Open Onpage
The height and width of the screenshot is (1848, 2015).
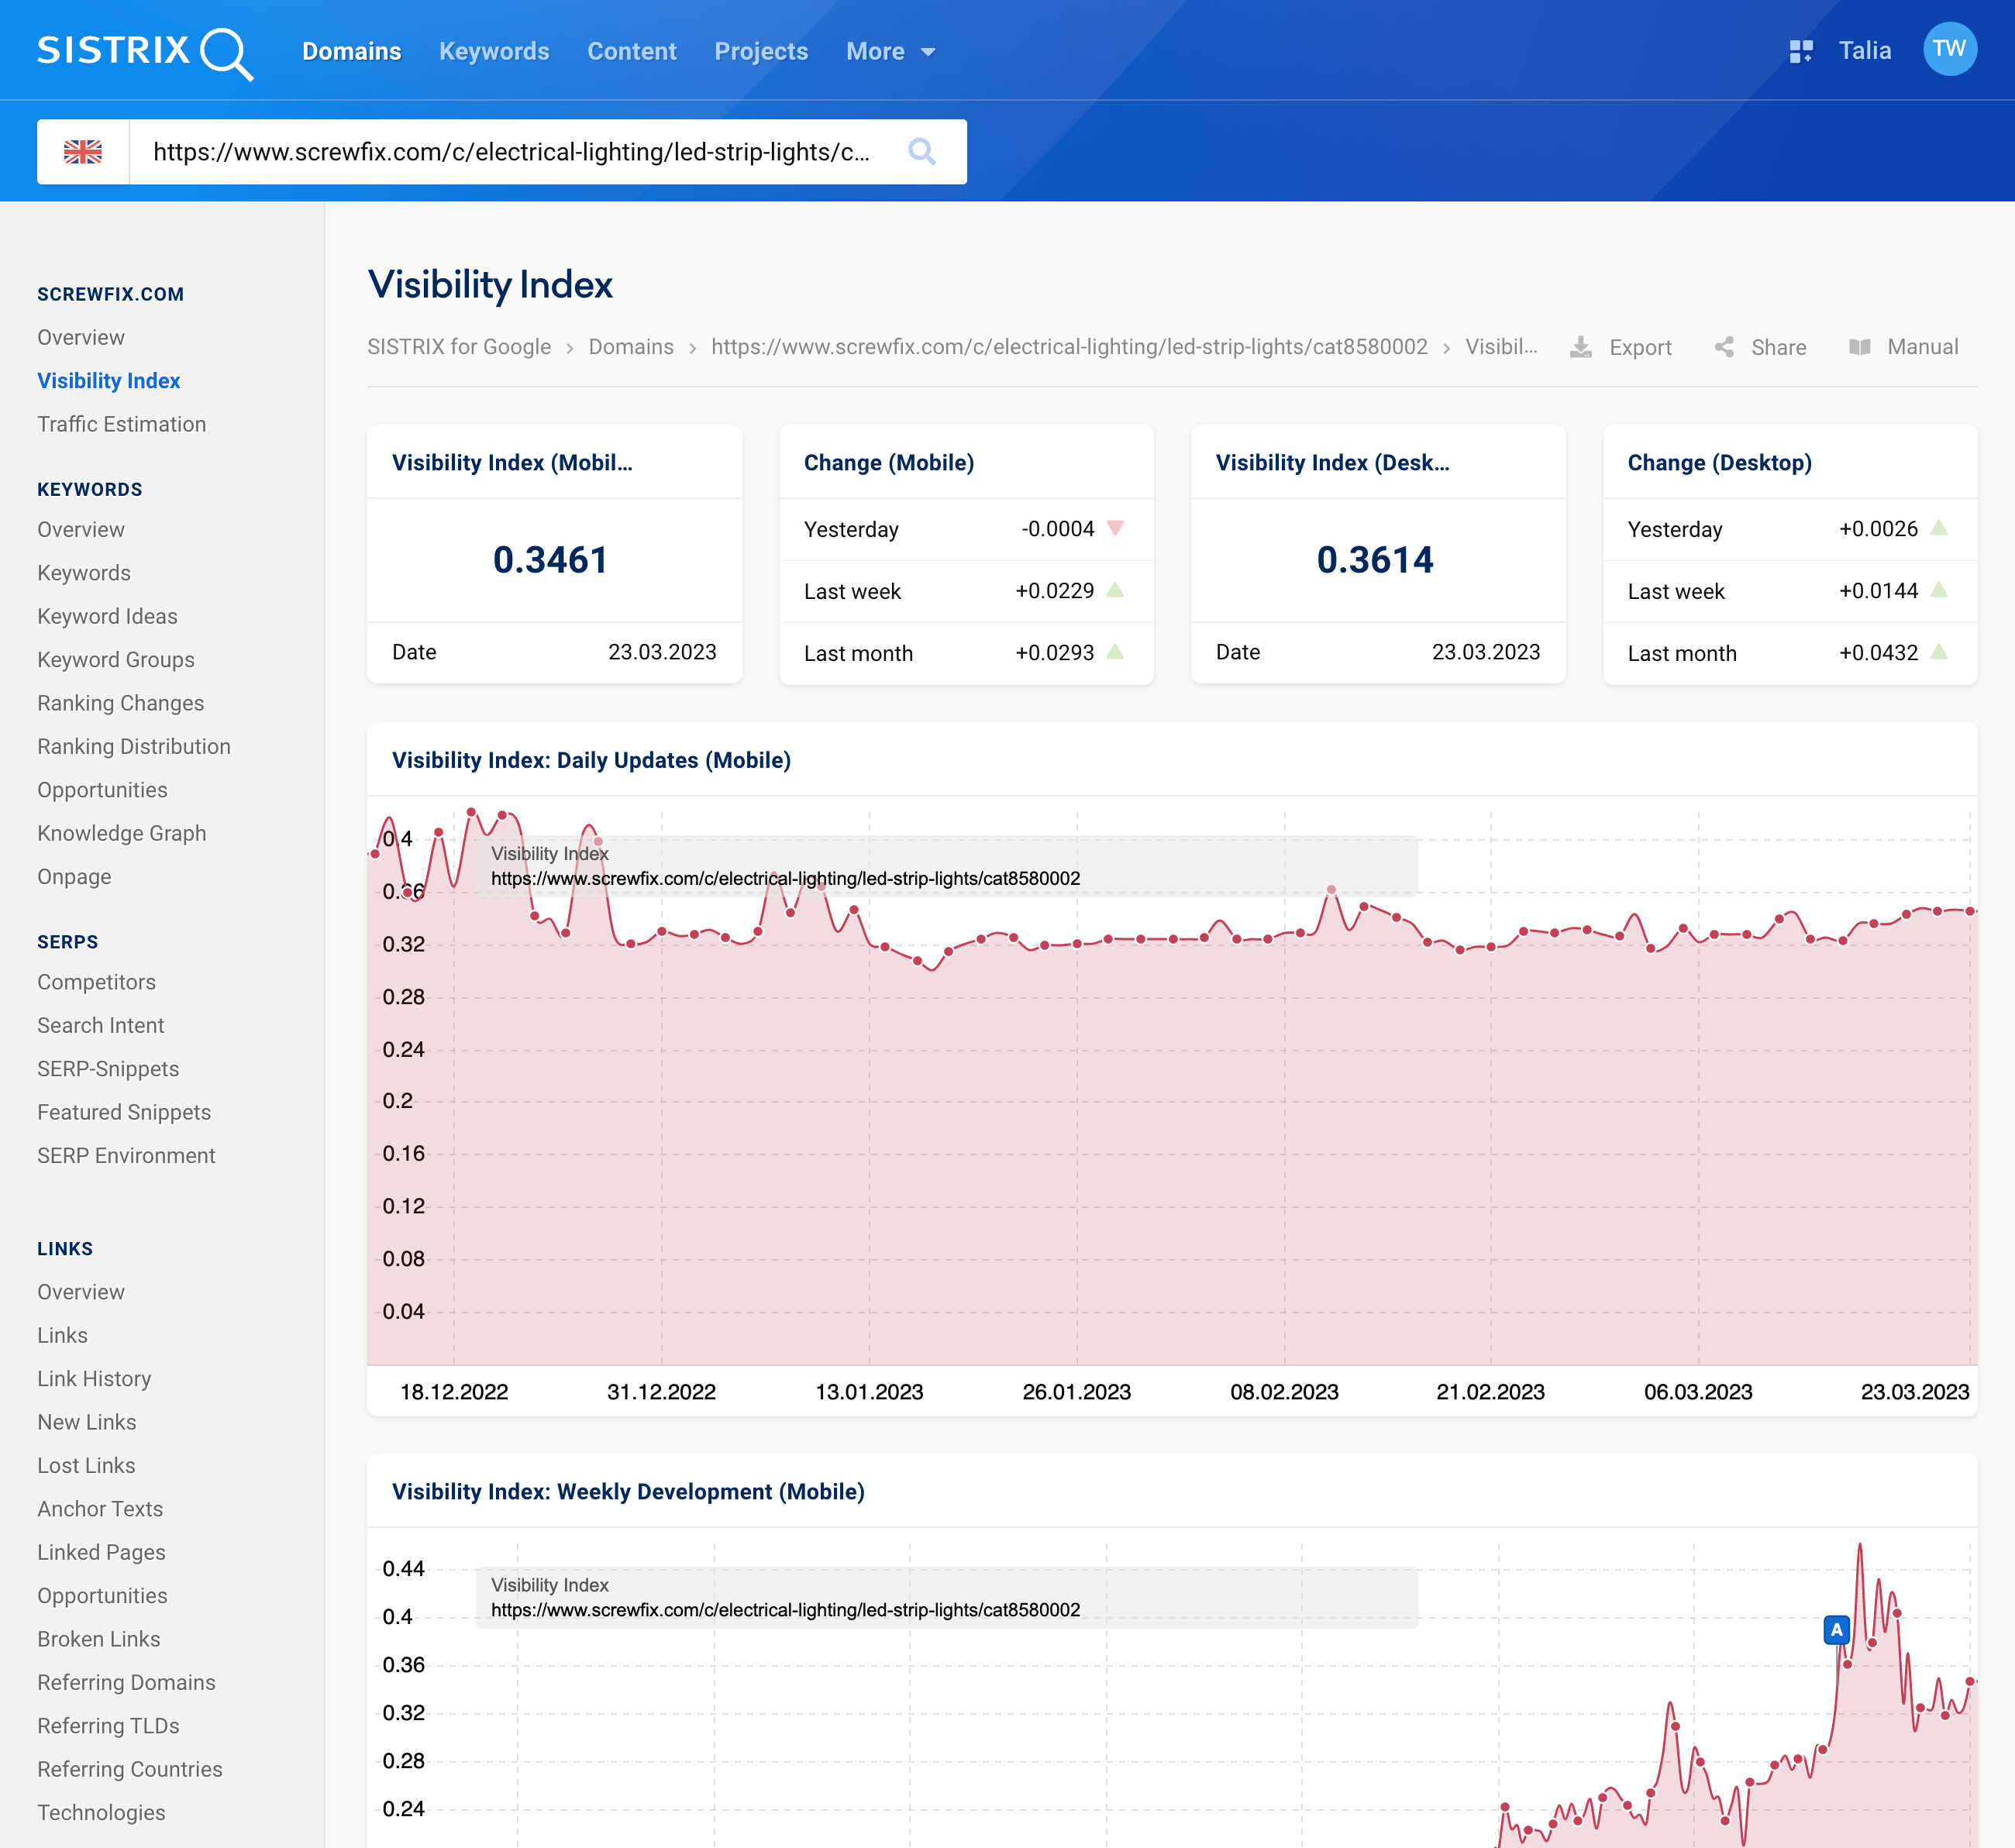pos(74,877)
